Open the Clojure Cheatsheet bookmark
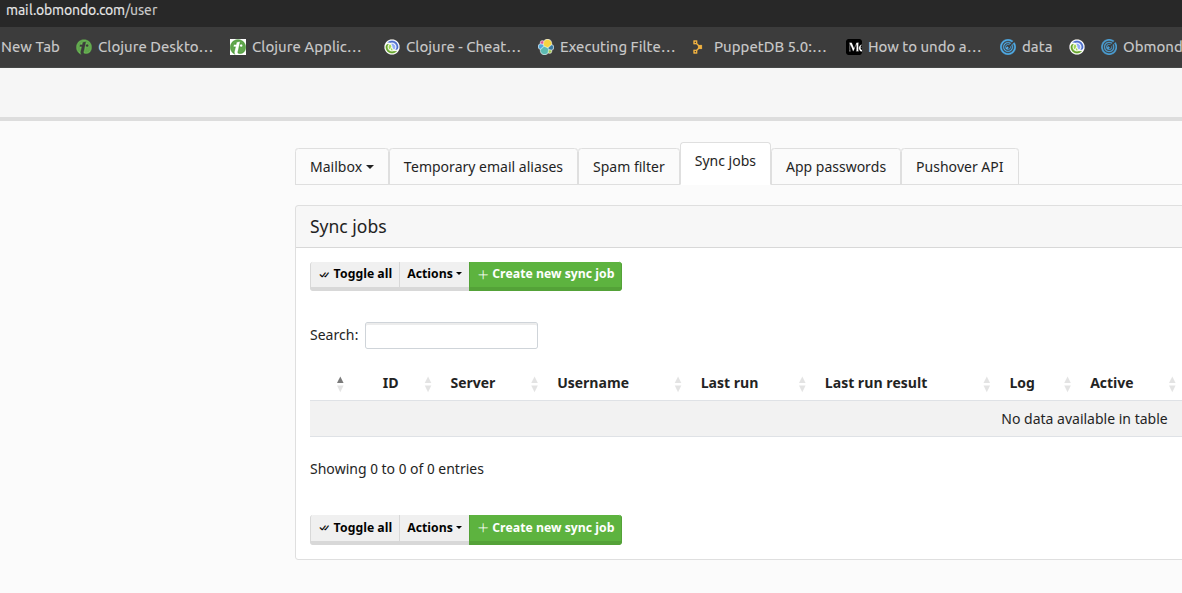This screenshot has height=593, width=1182. [452, 47]
